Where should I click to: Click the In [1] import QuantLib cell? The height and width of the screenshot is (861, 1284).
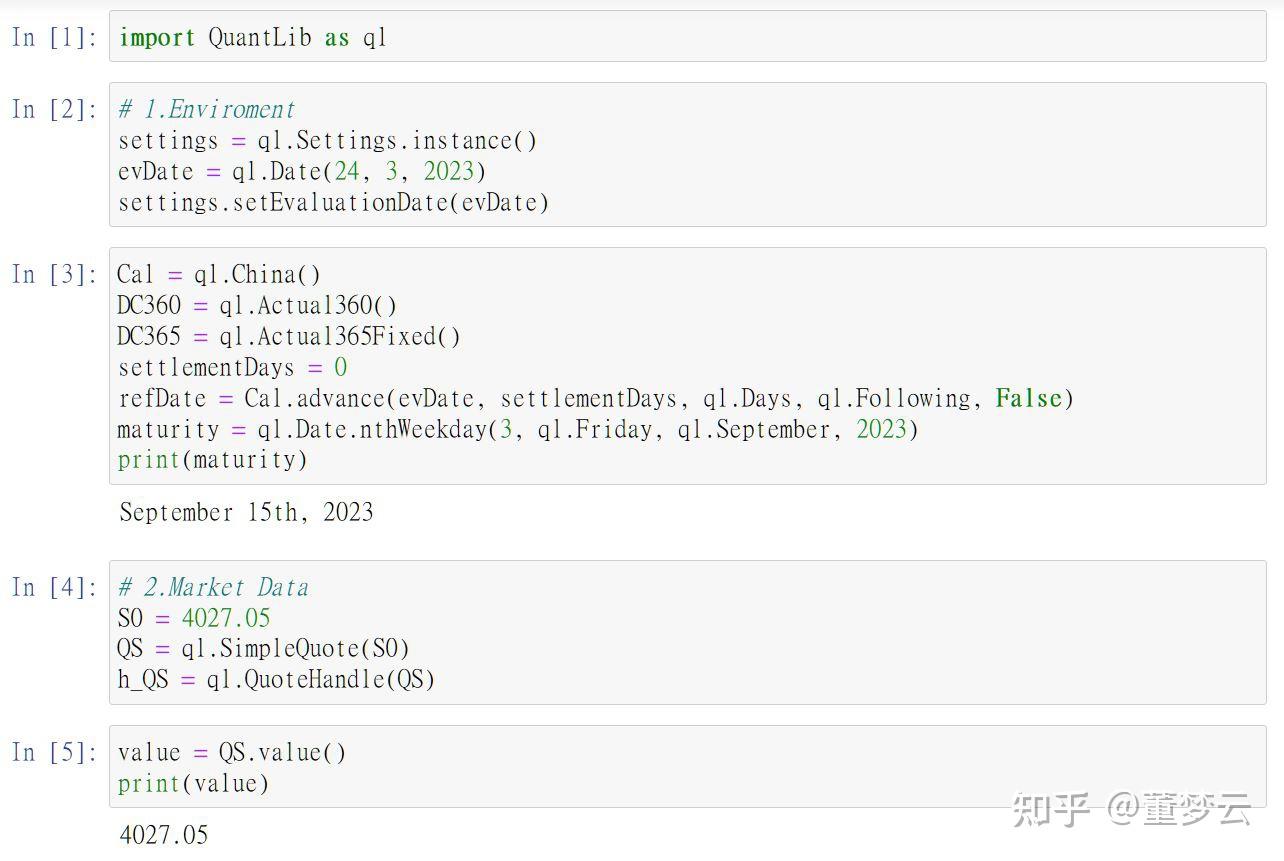pyautogui.click(x=687, y=38)
